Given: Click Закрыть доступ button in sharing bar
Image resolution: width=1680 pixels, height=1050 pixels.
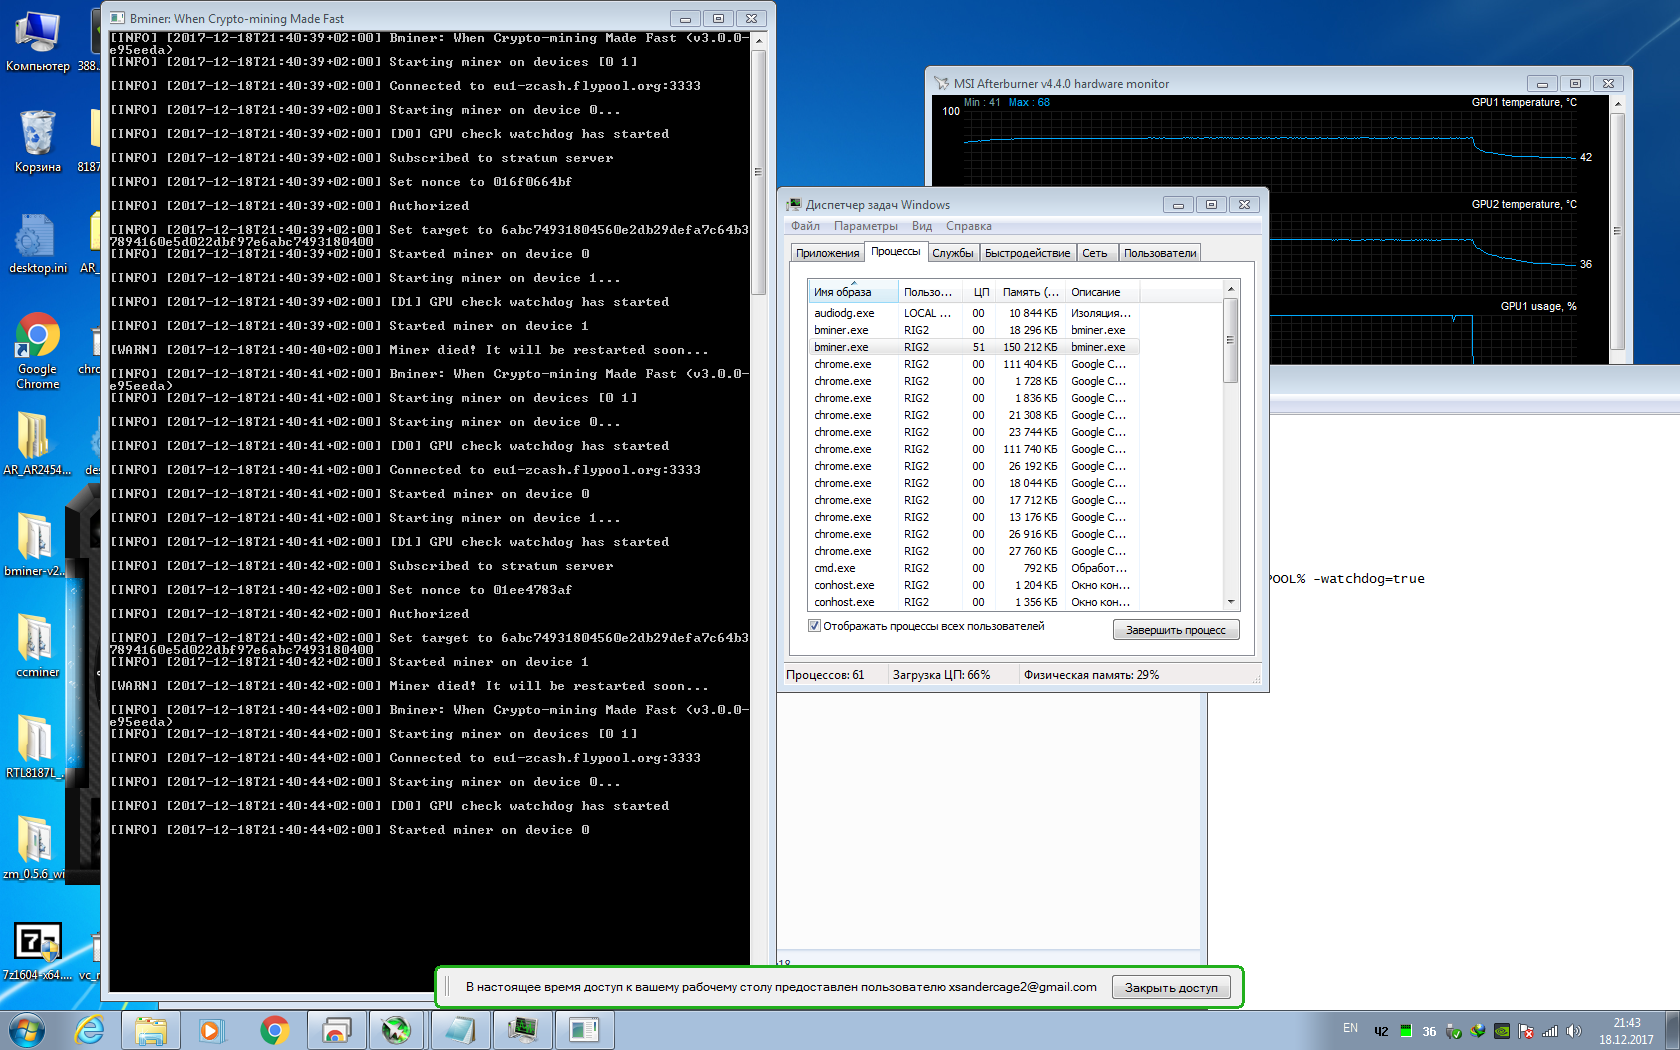Looking at the screenshot, I should (x=1171, y=988).
